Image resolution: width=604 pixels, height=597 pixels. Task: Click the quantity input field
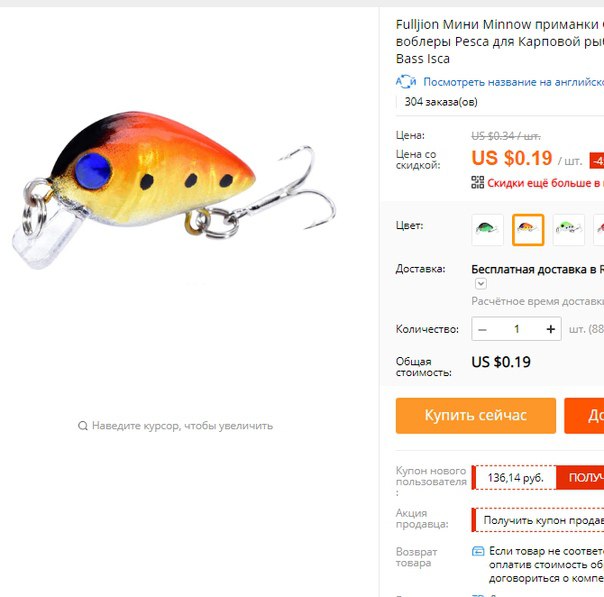[516, 329]
